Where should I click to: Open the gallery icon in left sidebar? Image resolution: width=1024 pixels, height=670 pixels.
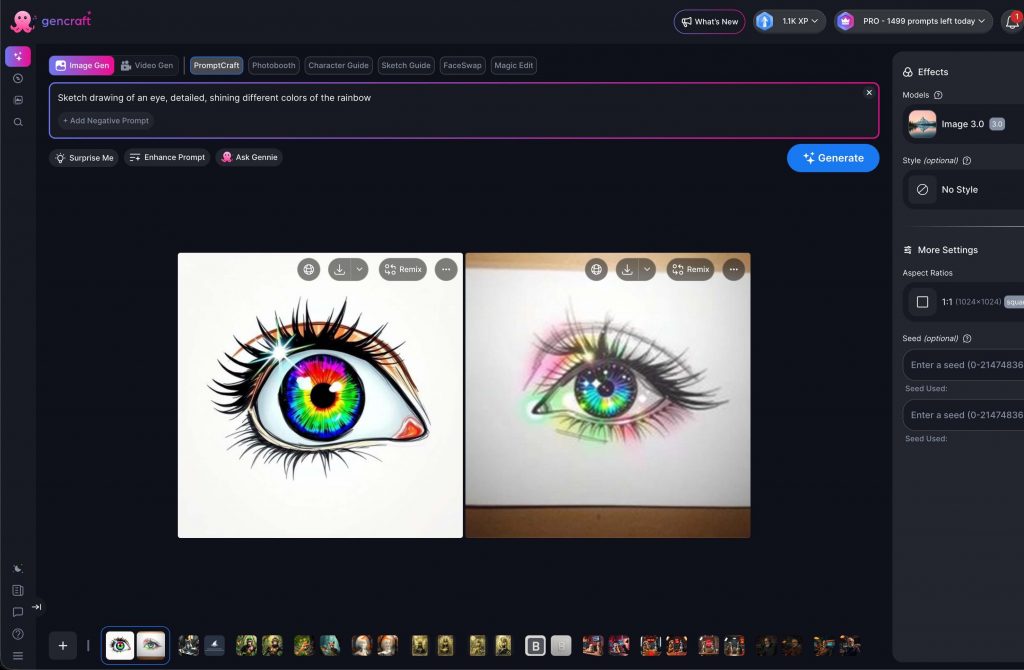(18, 100)
